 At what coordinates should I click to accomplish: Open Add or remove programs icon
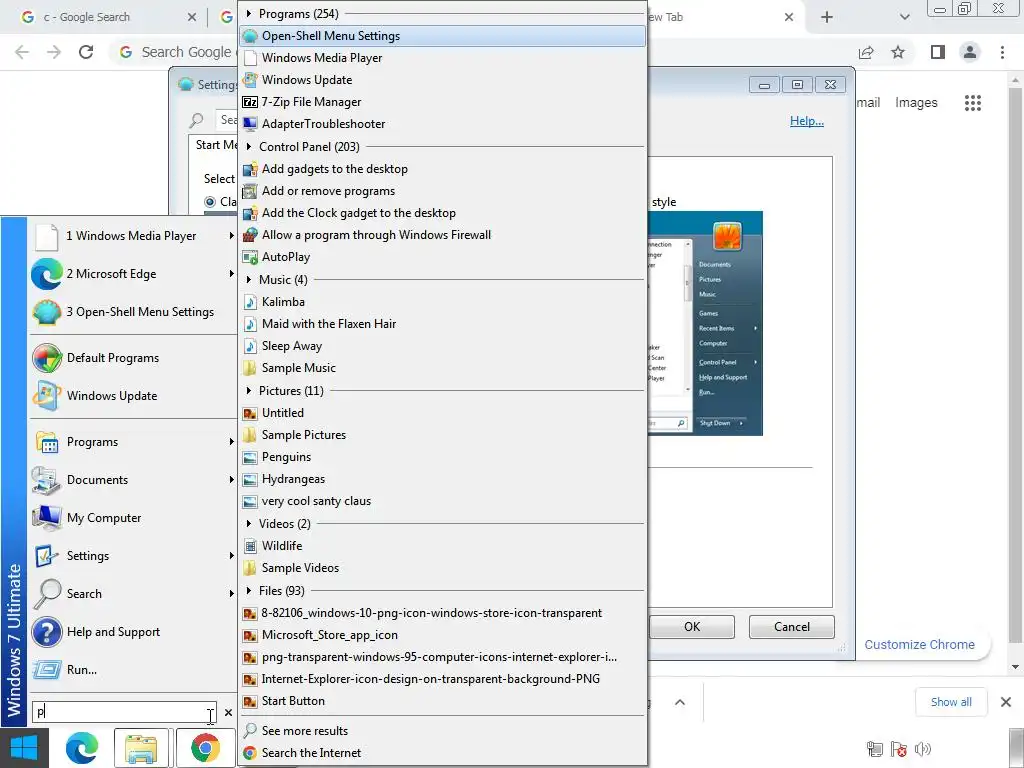tap(249, 191)
